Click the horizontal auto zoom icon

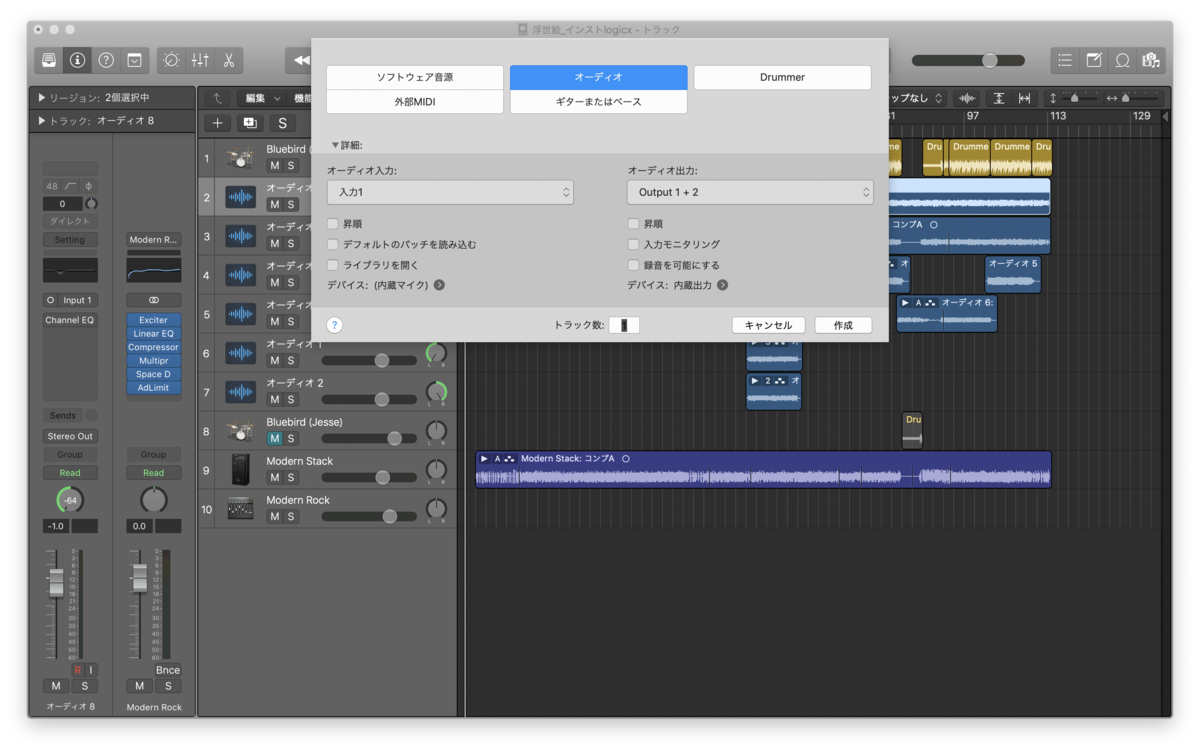click(x=1024, y=98)
